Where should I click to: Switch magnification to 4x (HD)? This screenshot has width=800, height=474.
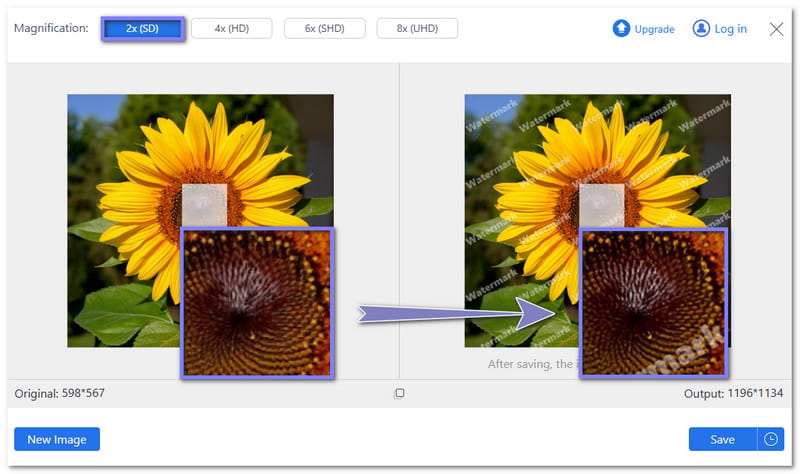point(232,29)
